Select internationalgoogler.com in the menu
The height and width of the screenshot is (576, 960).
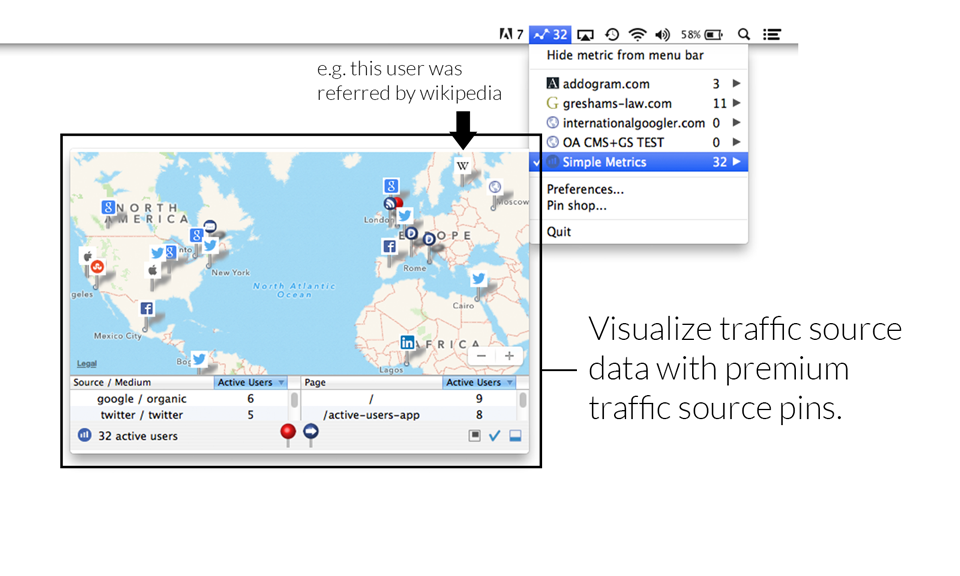(x=639, y=122)
